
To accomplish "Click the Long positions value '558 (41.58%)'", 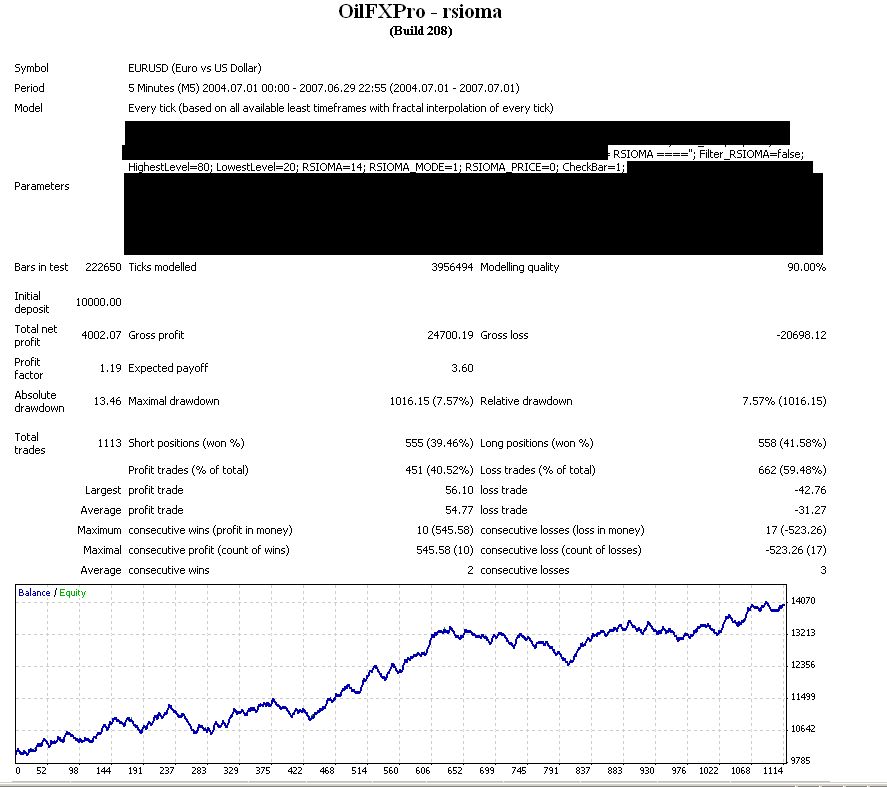I will coord(792,443).
